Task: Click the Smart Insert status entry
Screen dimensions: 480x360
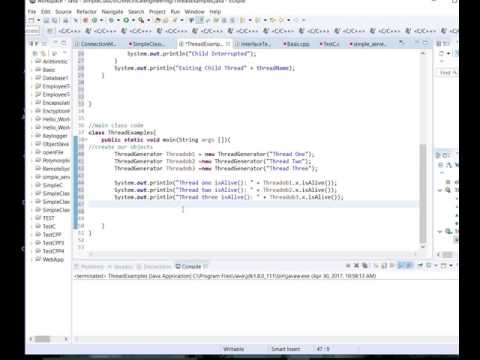Action: click(x=286, y=349)
